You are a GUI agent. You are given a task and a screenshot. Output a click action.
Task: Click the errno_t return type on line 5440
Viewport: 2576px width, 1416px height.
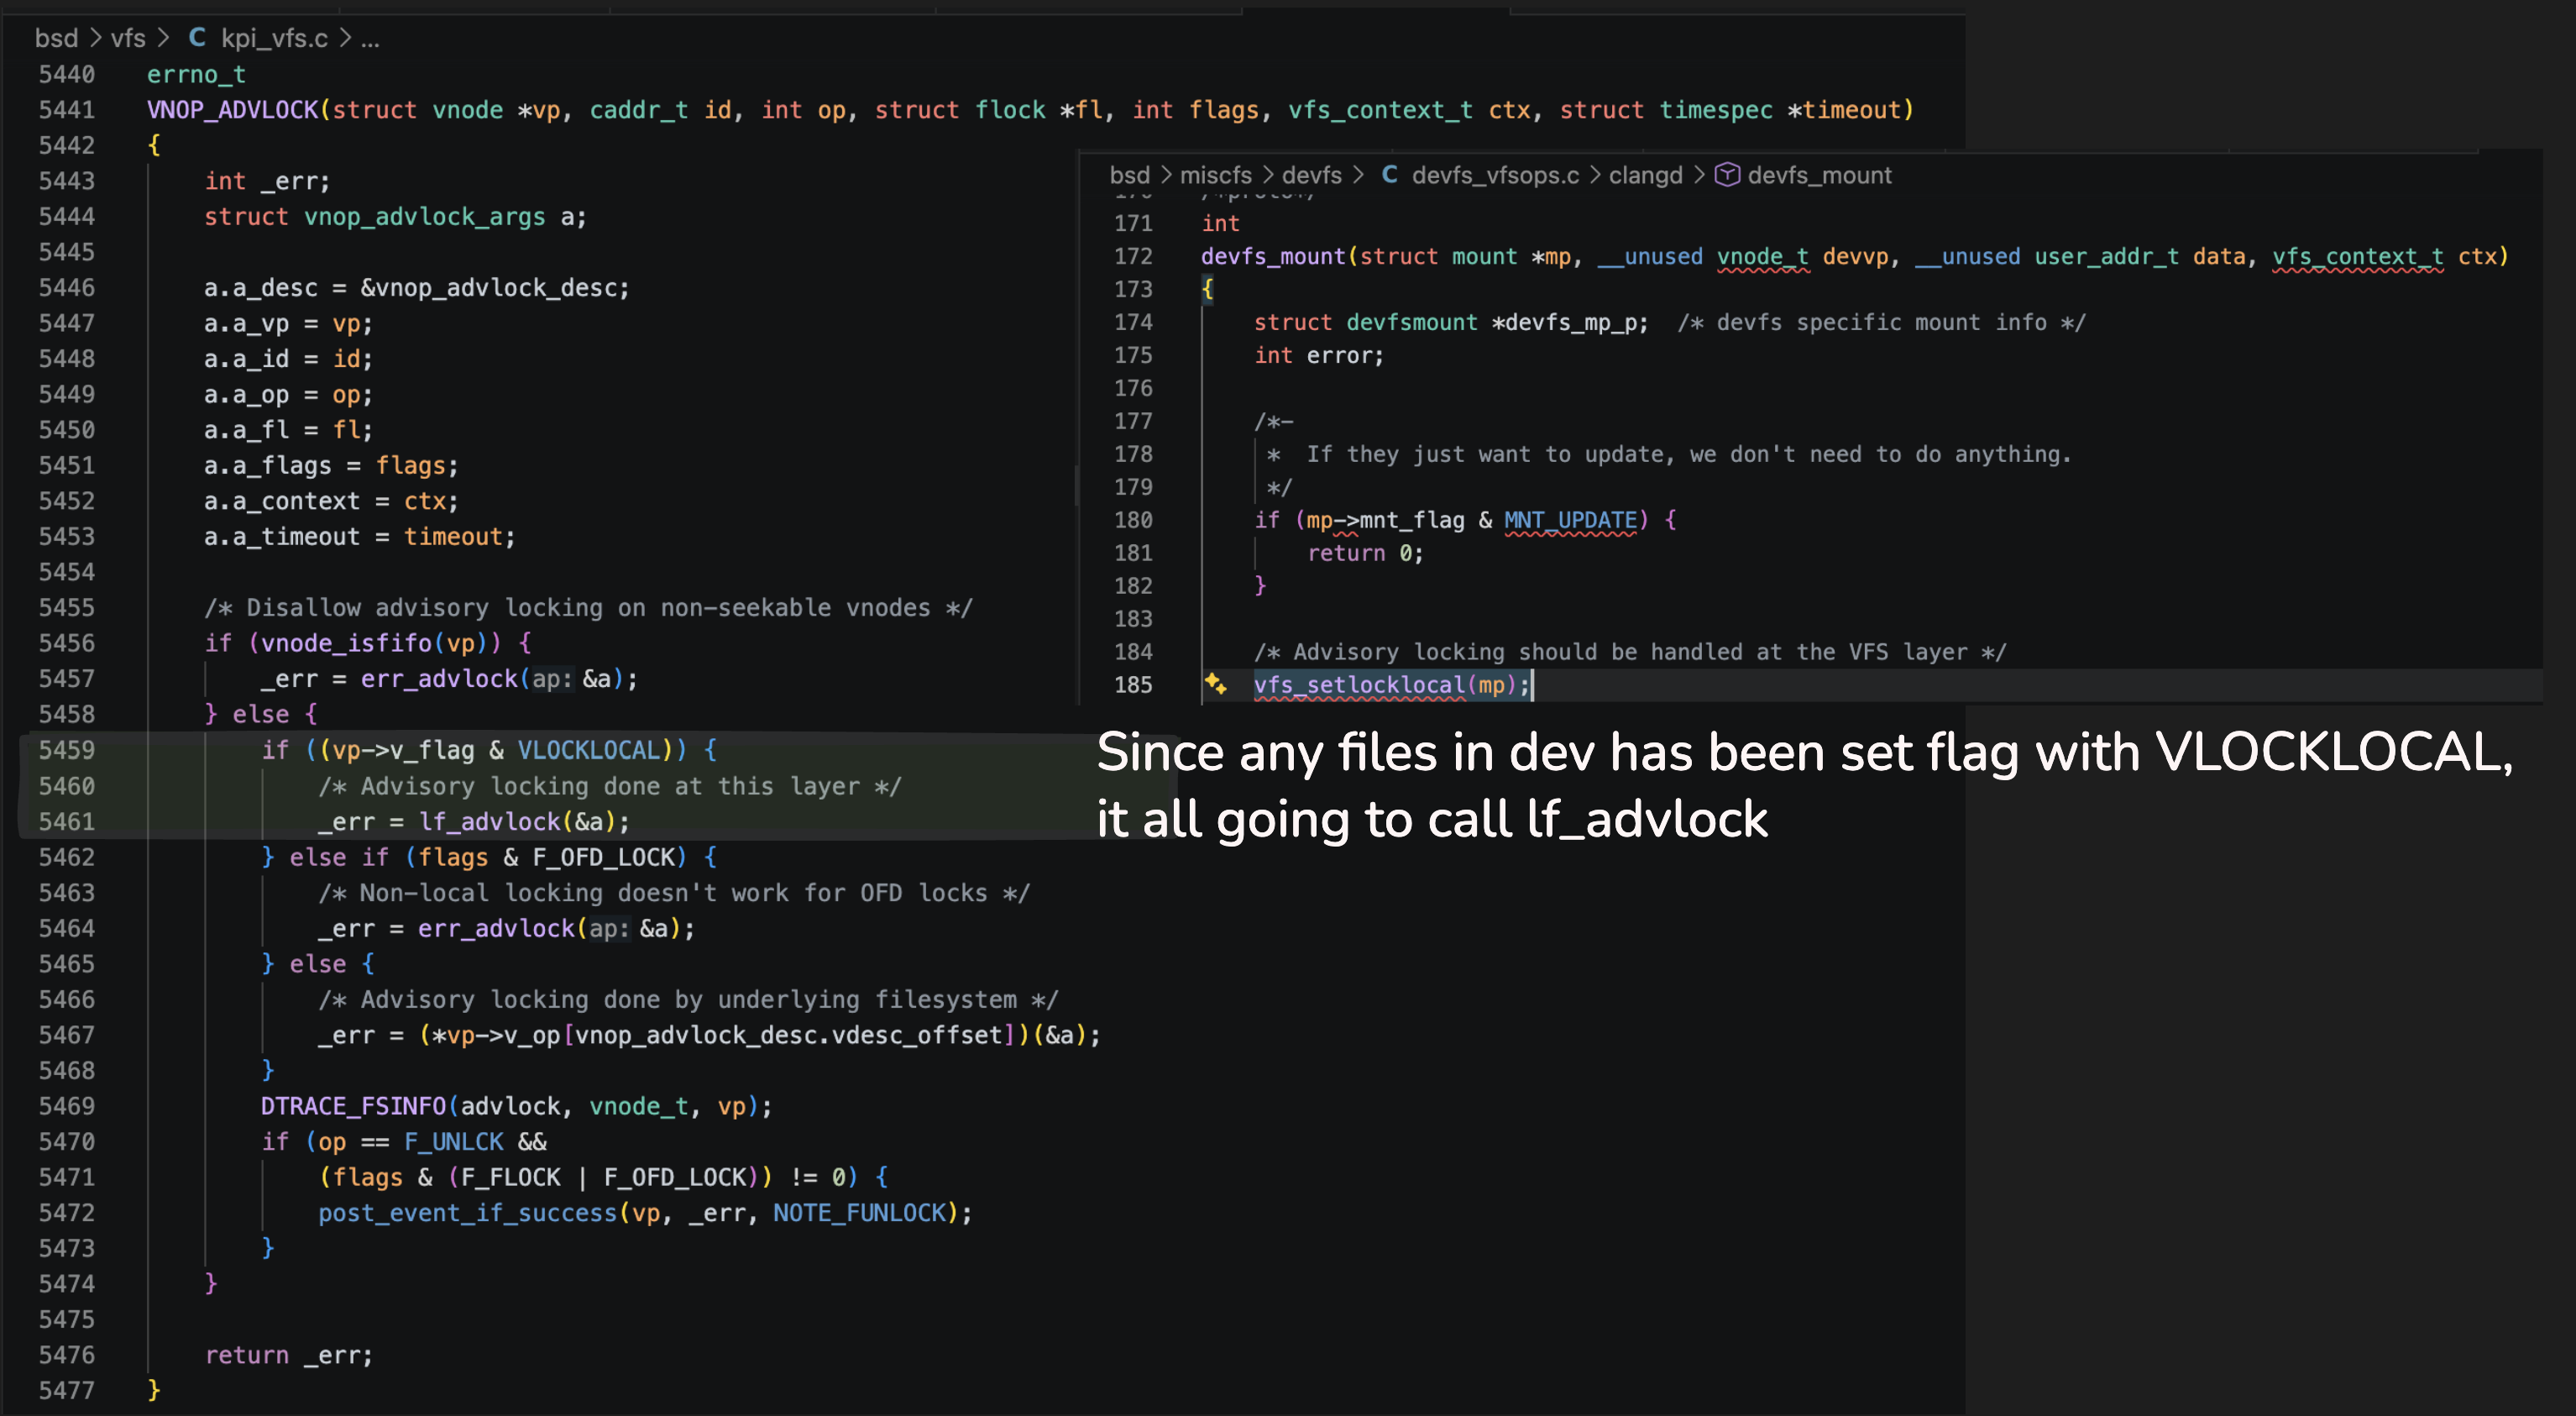pyautogui.click(x=196, y=74)
